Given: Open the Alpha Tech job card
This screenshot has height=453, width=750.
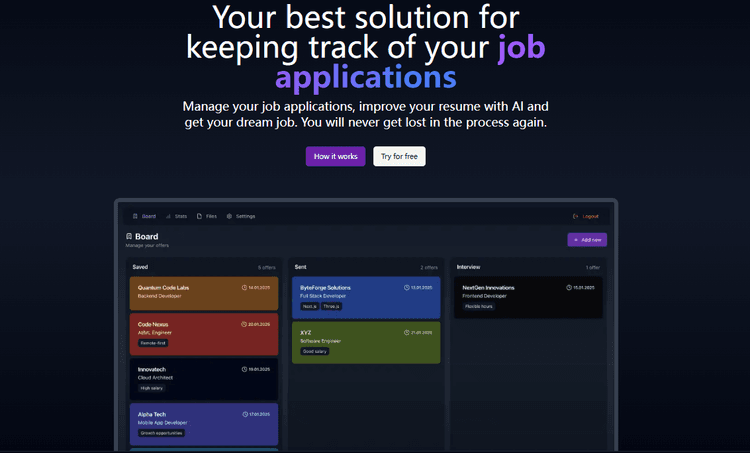Looking at the screenshot, I should (x=204, y=423).
